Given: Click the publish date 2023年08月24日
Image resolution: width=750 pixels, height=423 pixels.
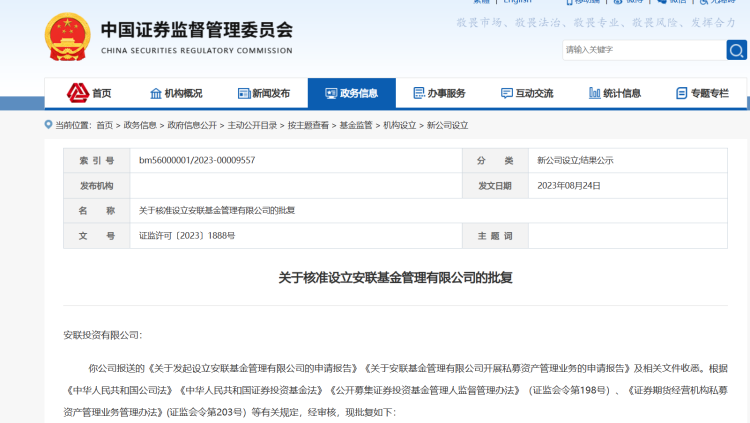Looking at the screenshot, I should pos(569,186).
